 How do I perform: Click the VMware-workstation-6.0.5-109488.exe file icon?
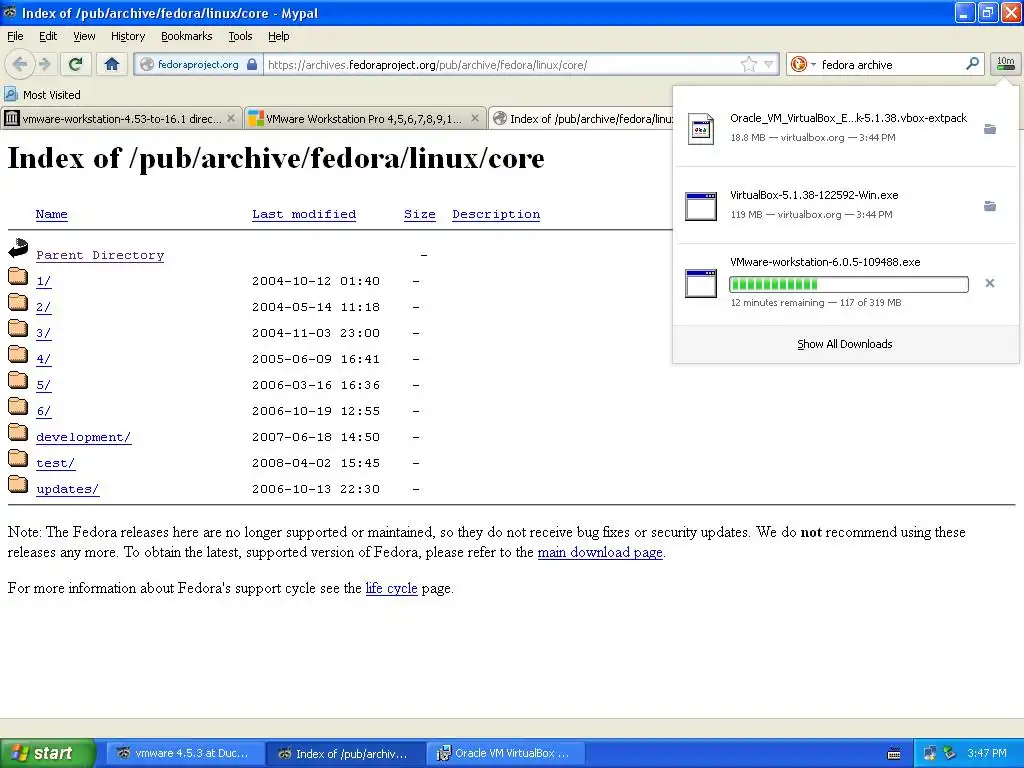(701, 283)
